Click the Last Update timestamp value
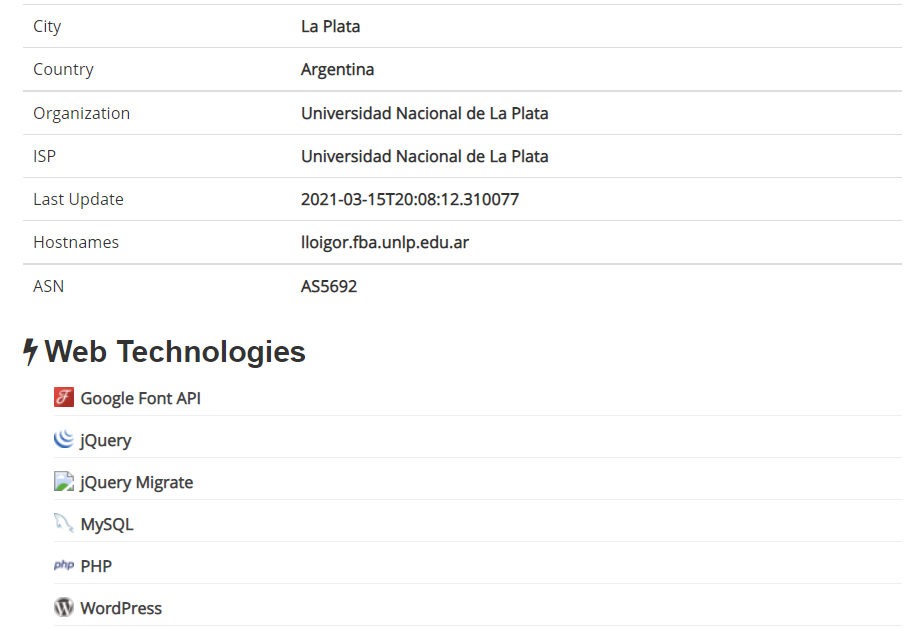This screenshot has width=918, height=629. [x=410, y=200]
